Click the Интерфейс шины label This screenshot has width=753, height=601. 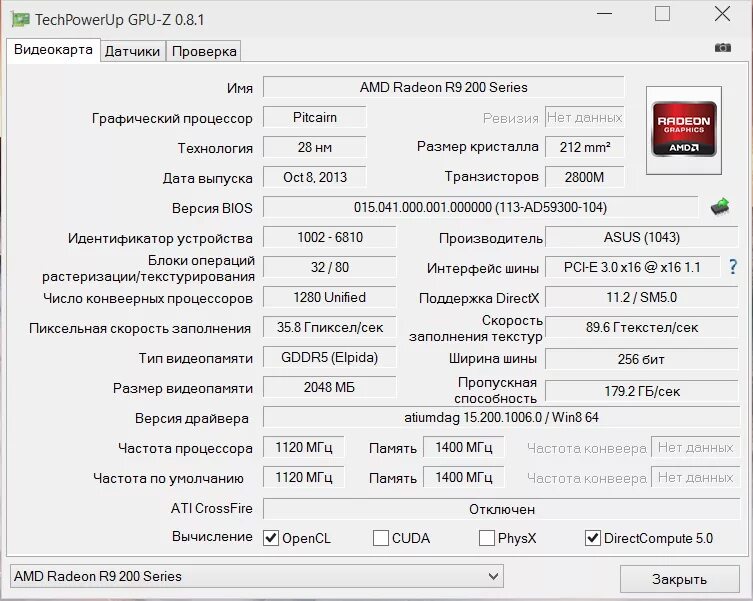click(x=483, y=268)
